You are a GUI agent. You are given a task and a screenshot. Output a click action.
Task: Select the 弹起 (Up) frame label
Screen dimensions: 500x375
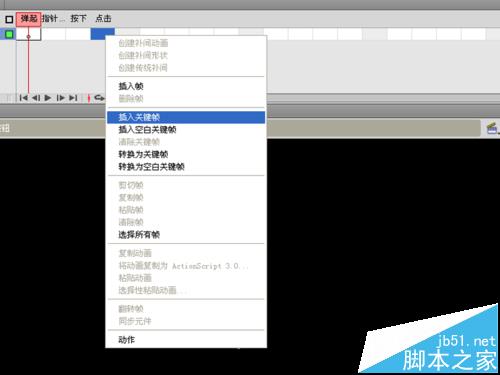(29, 19)
